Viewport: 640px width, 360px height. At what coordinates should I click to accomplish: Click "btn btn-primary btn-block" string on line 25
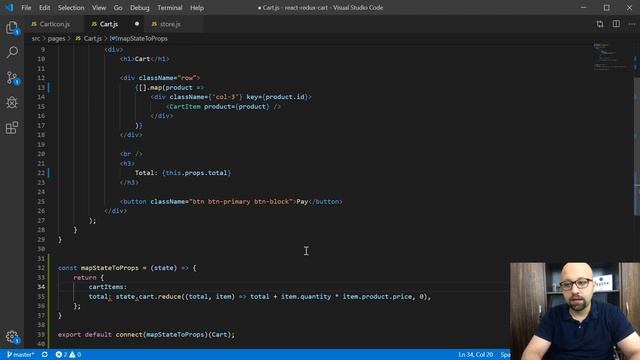(x=241, y=202)
